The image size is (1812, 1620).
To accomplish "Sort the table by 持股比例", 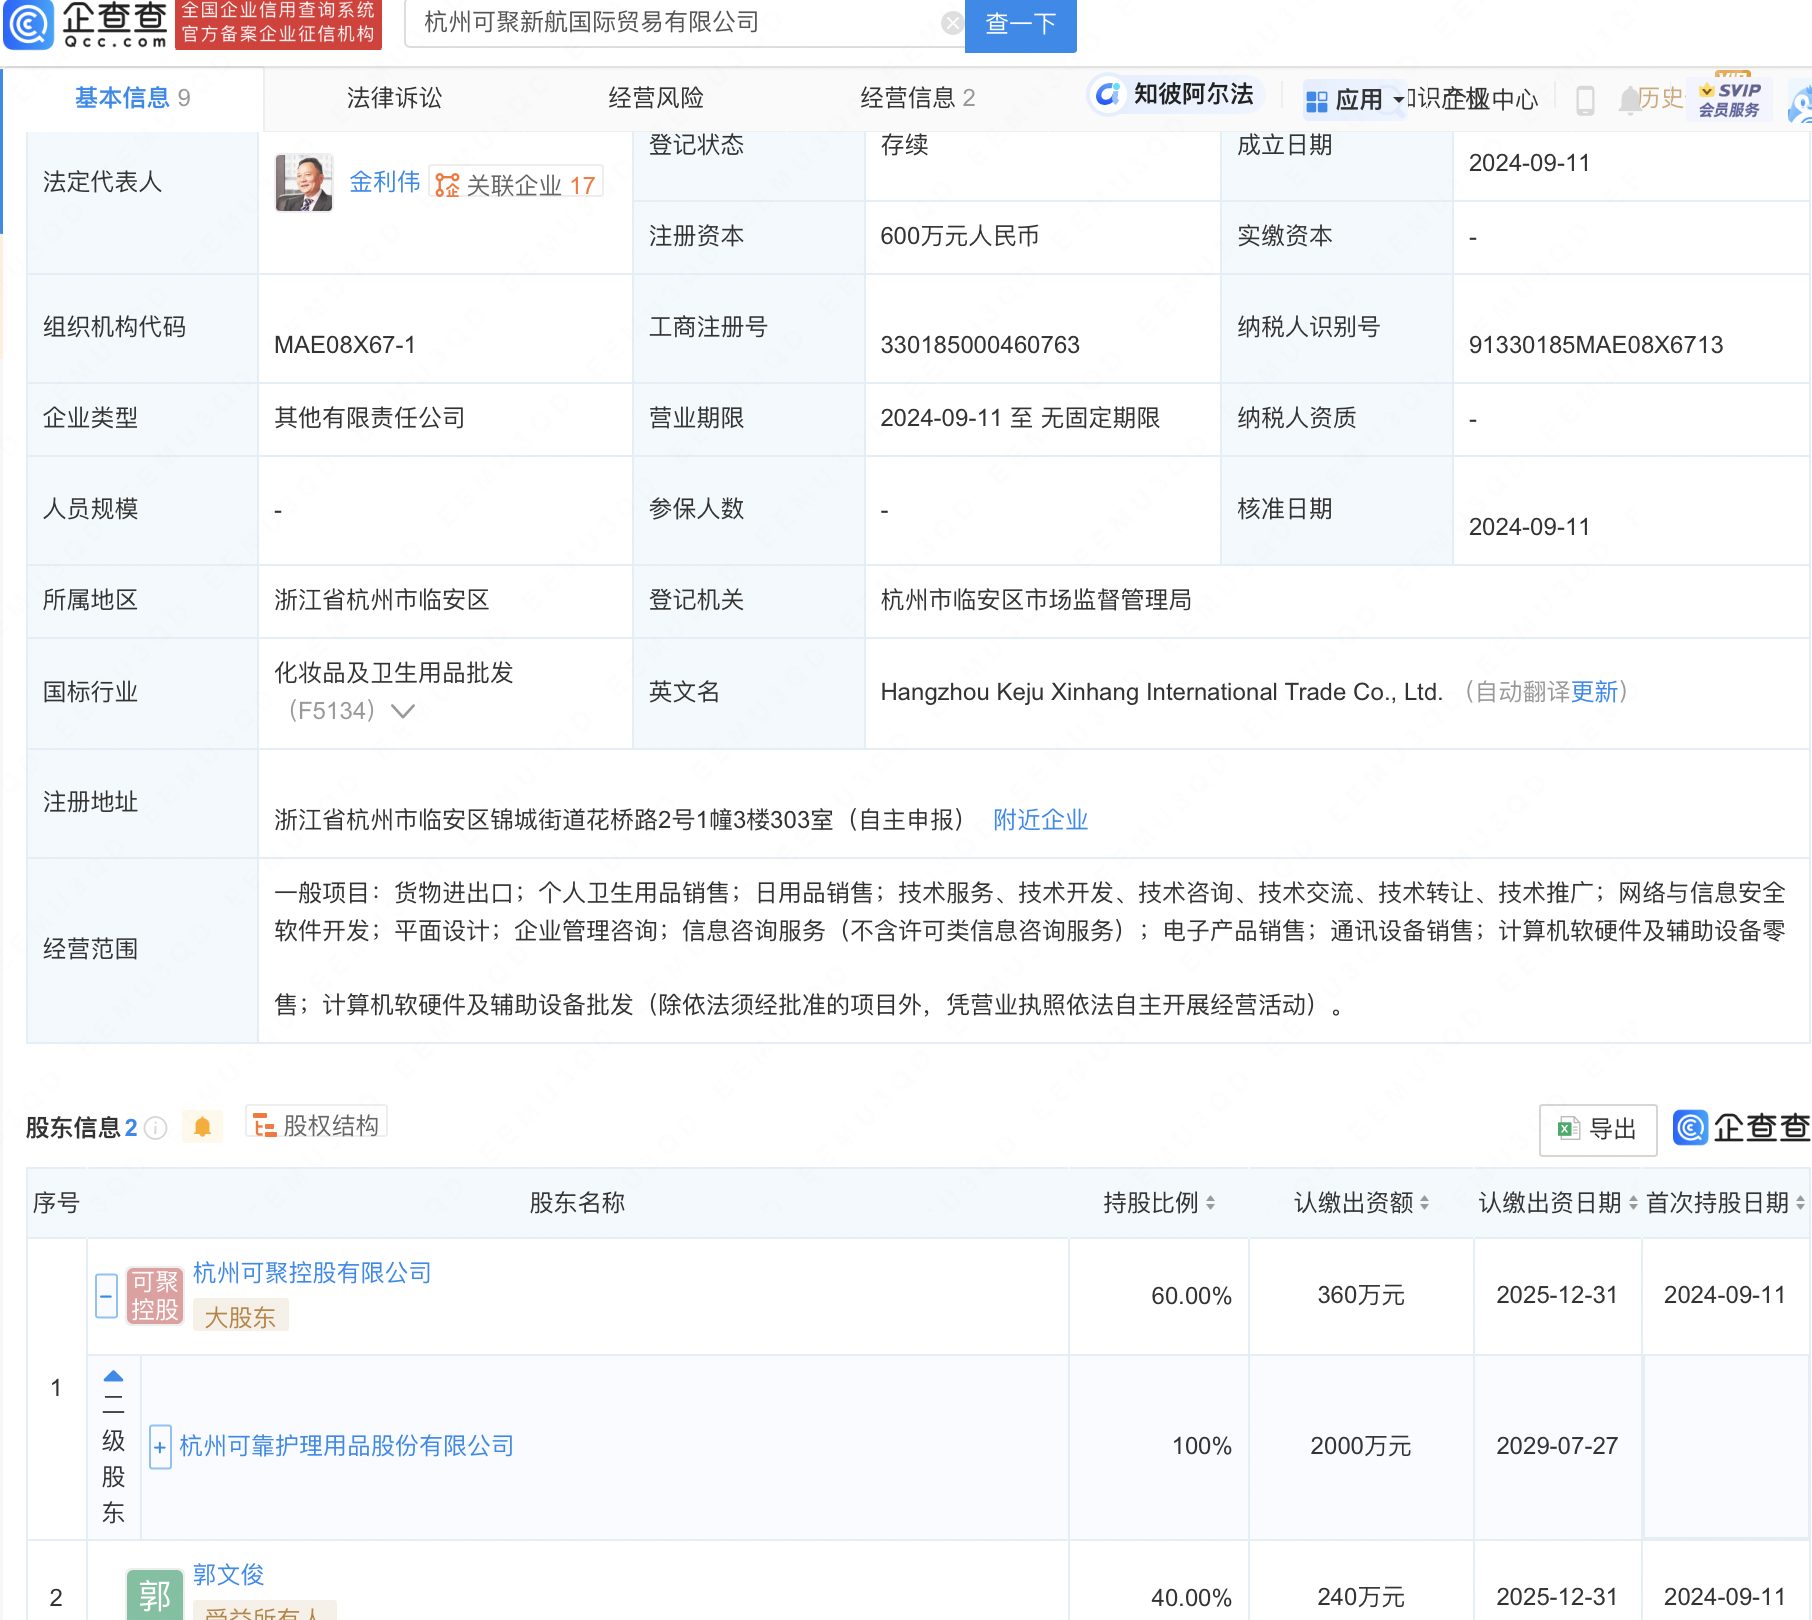I will [x=1159, y=1203].
